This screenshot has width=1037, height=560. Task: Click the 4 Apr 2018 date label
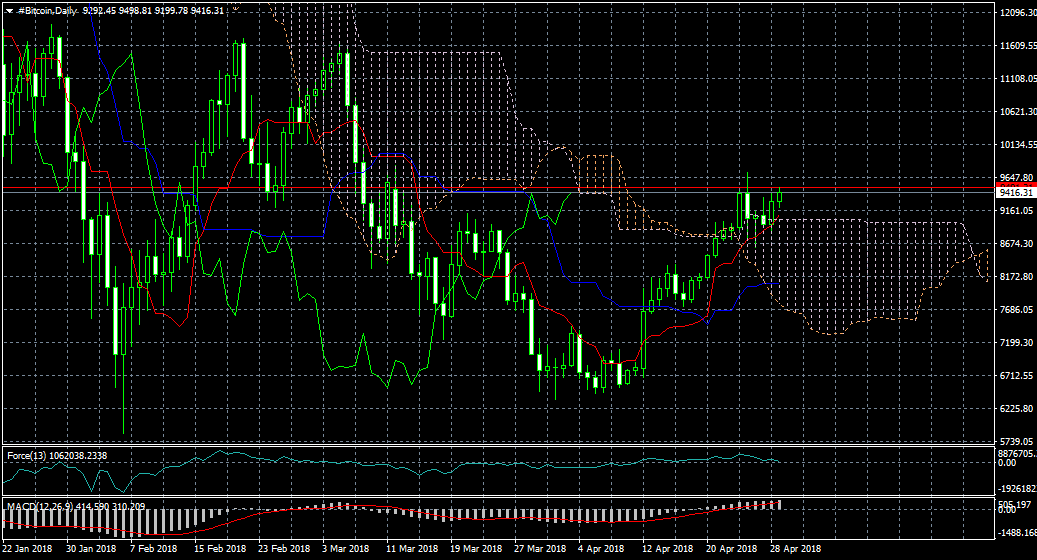pos(601,549)
